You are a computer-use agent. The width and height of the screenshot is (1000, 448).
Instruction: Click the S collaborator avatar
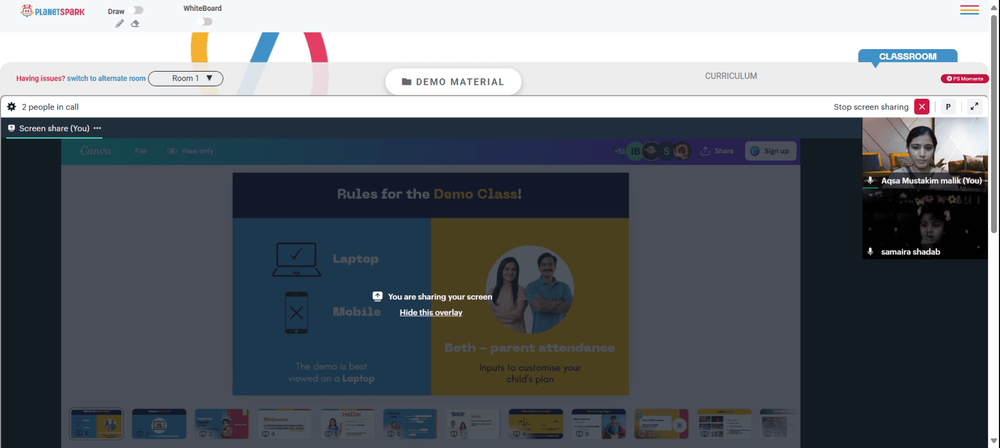[x=666, y=151]
